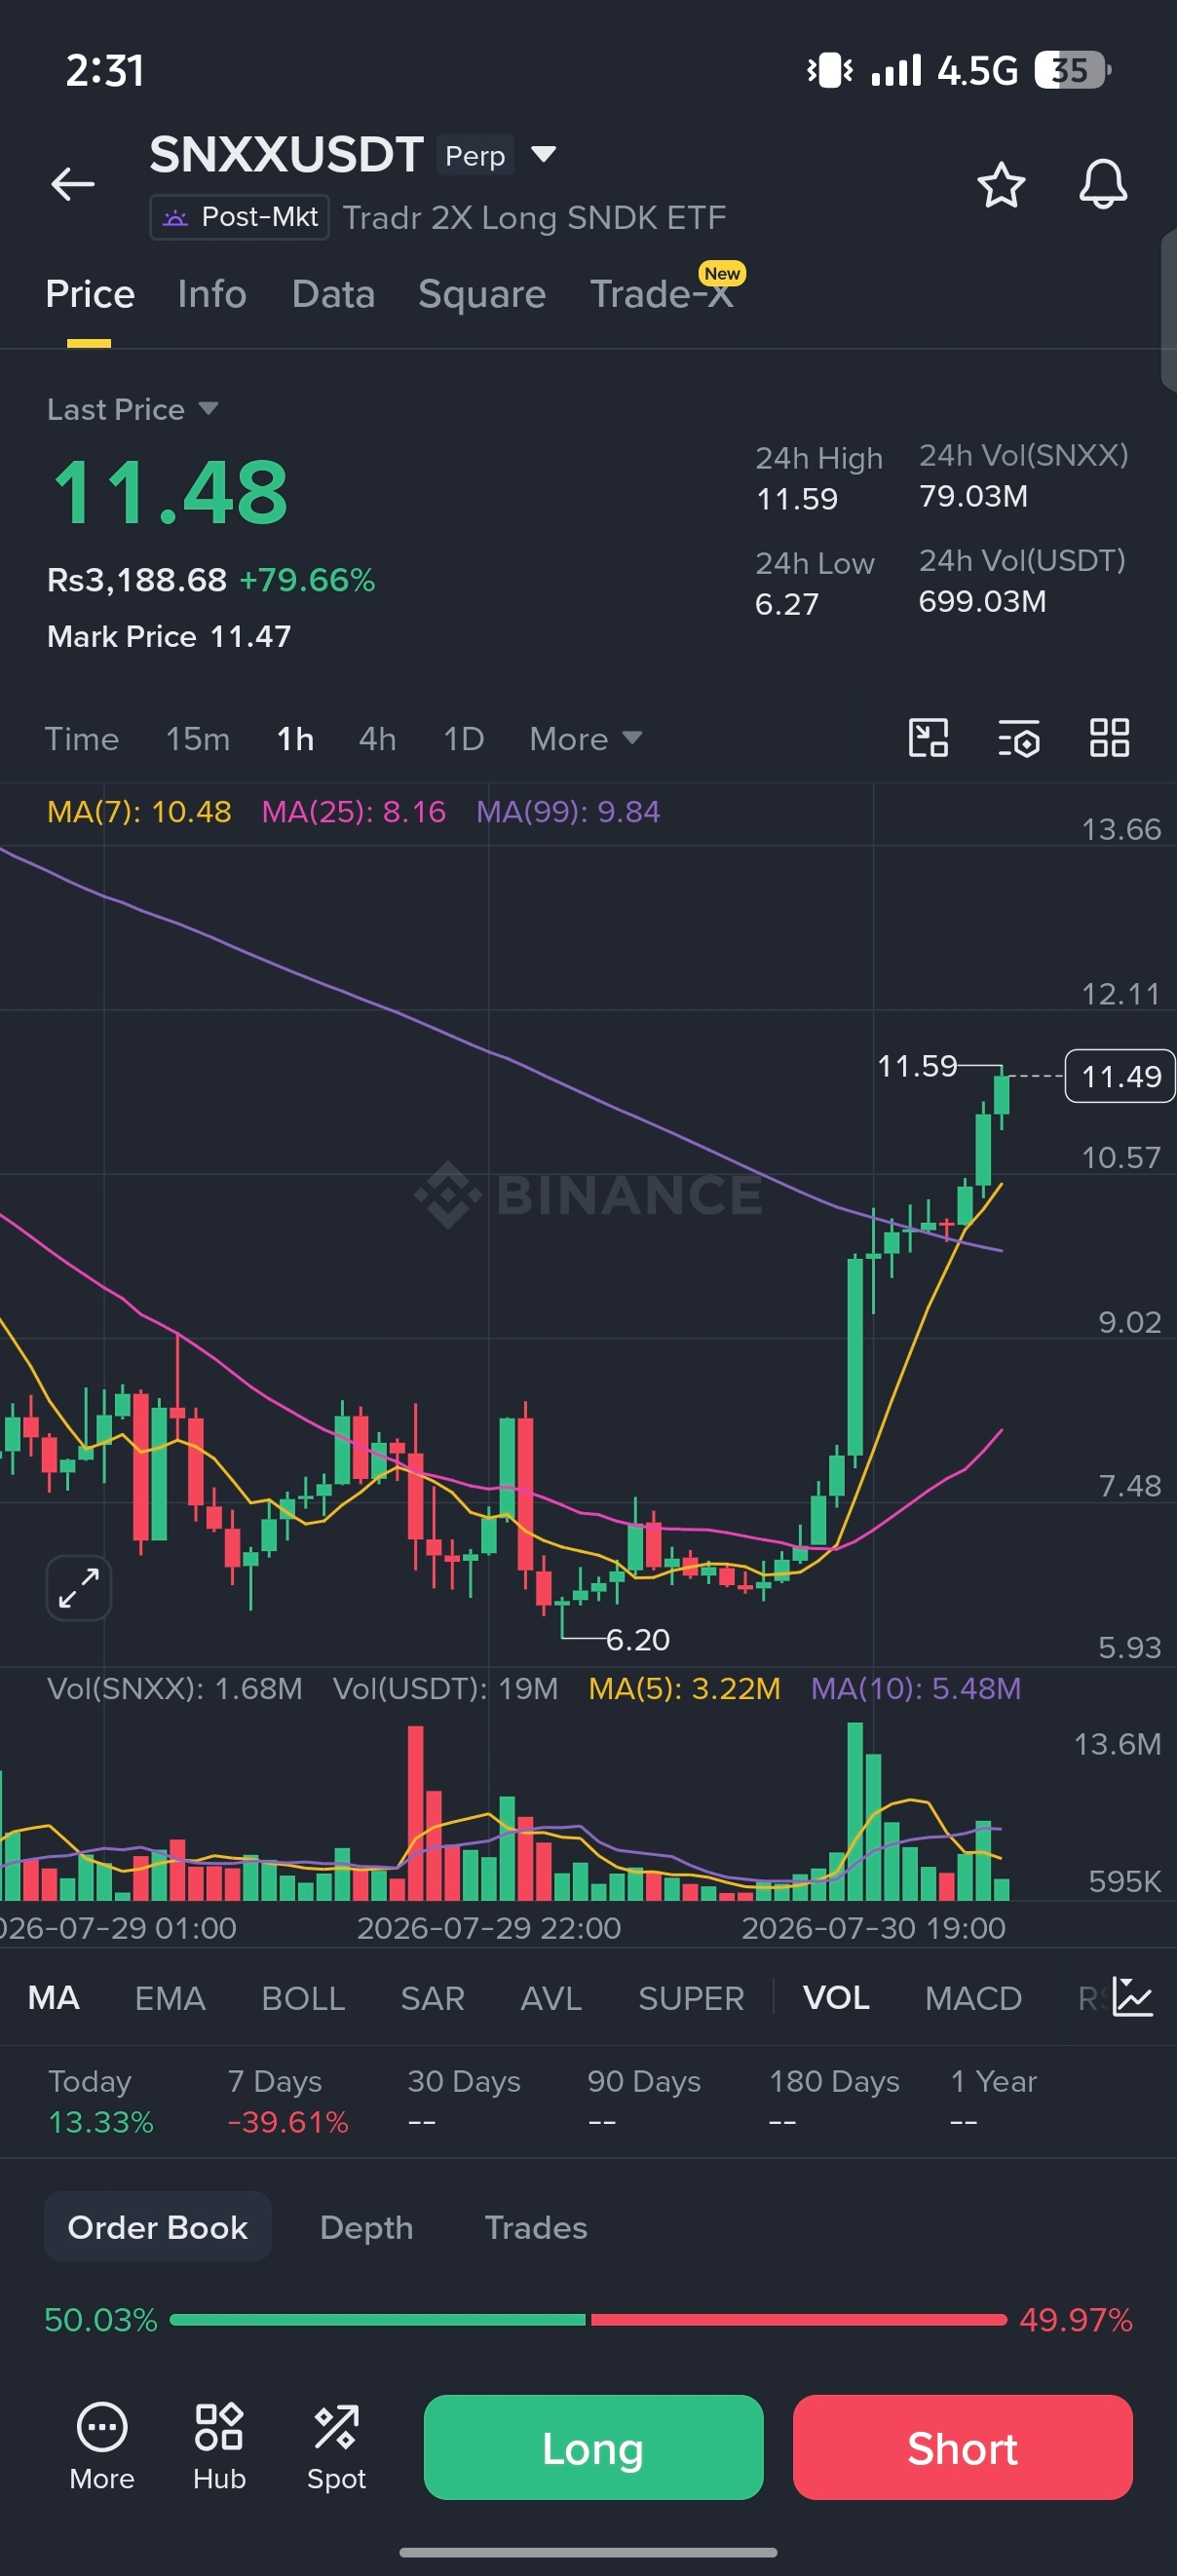Tap the side edge panel handle
1177x2576 pixels.
[1169, 310]
